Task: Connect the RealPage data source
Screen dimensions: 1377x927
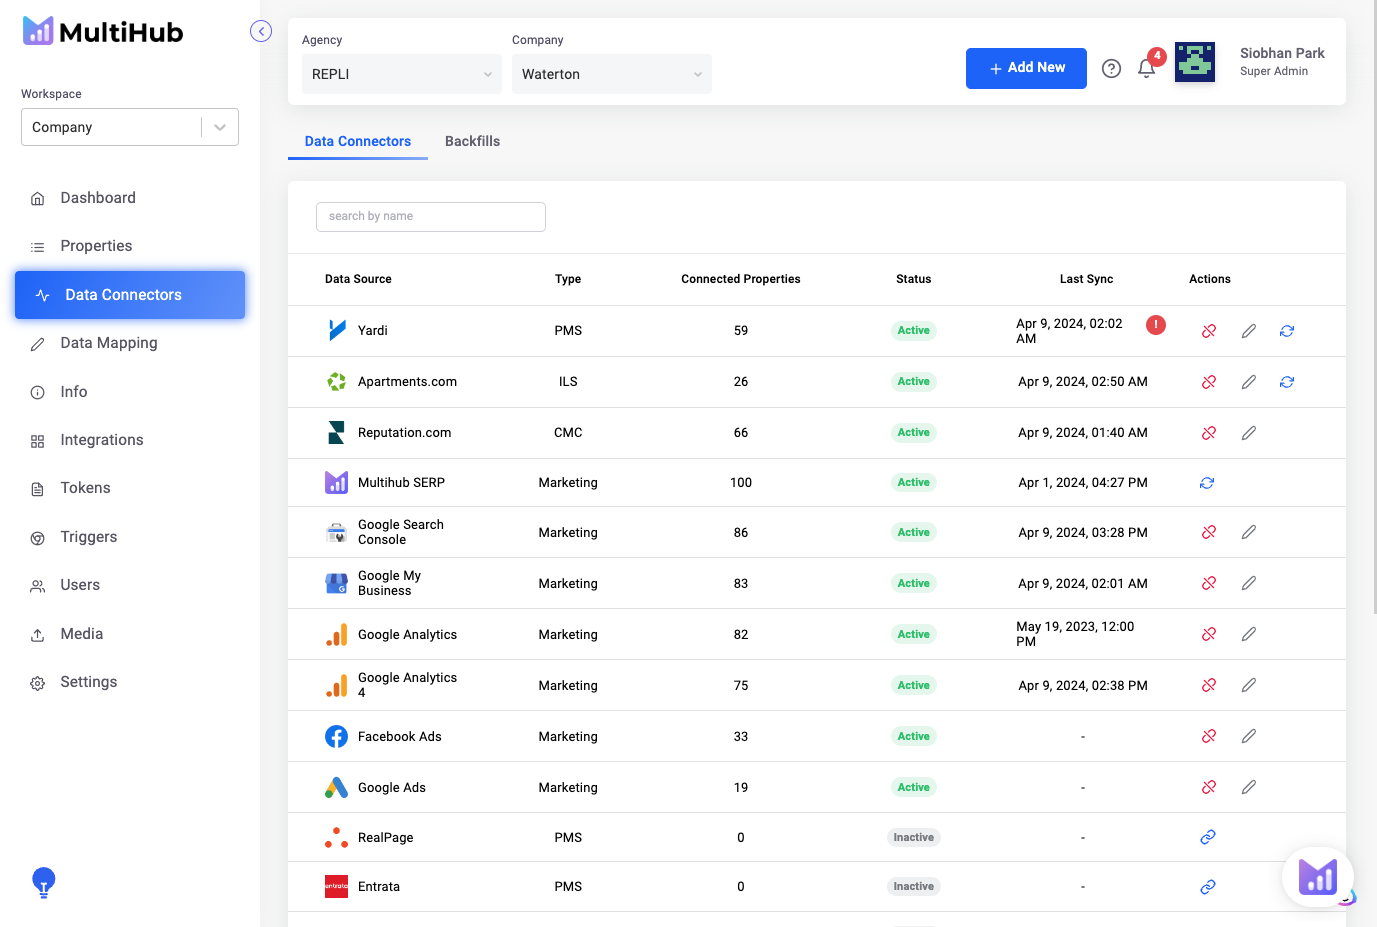Action: (1208, 837)
